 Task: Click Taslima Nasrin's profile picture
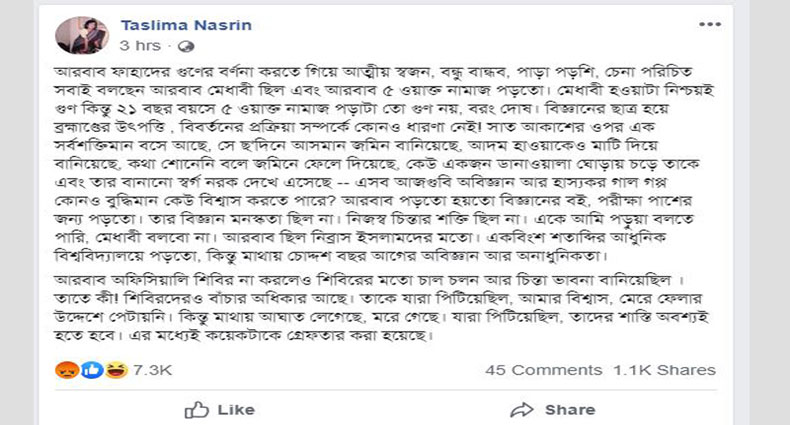[x=86, y=34]
